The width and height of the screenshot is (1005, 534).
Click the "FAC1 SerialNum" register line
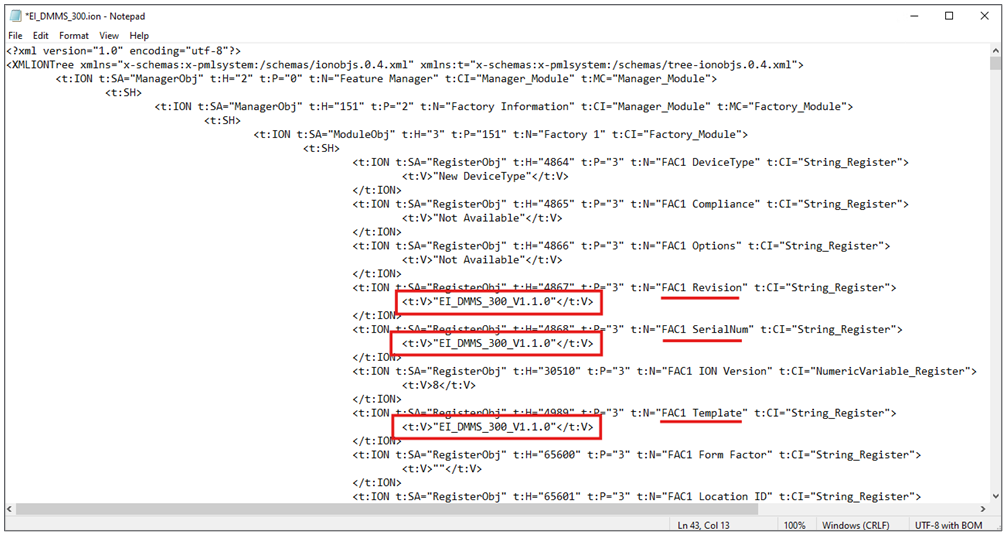(627, 330)
